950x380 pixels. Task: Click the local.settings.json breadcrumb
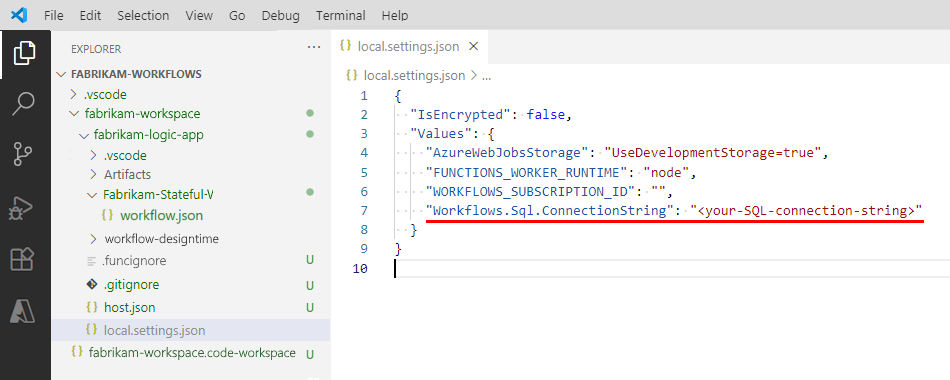click(x=414, y=76)
